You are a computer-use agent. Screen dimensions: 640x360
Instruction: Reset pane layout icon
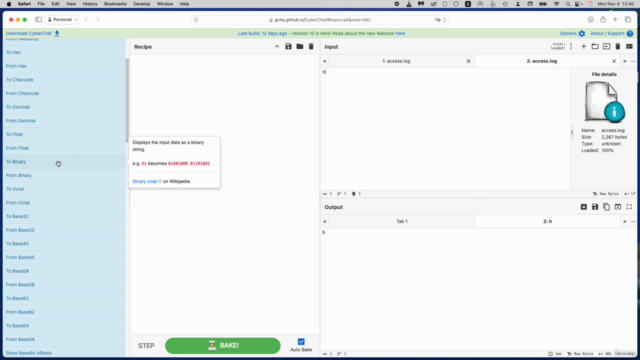(629, 47)
